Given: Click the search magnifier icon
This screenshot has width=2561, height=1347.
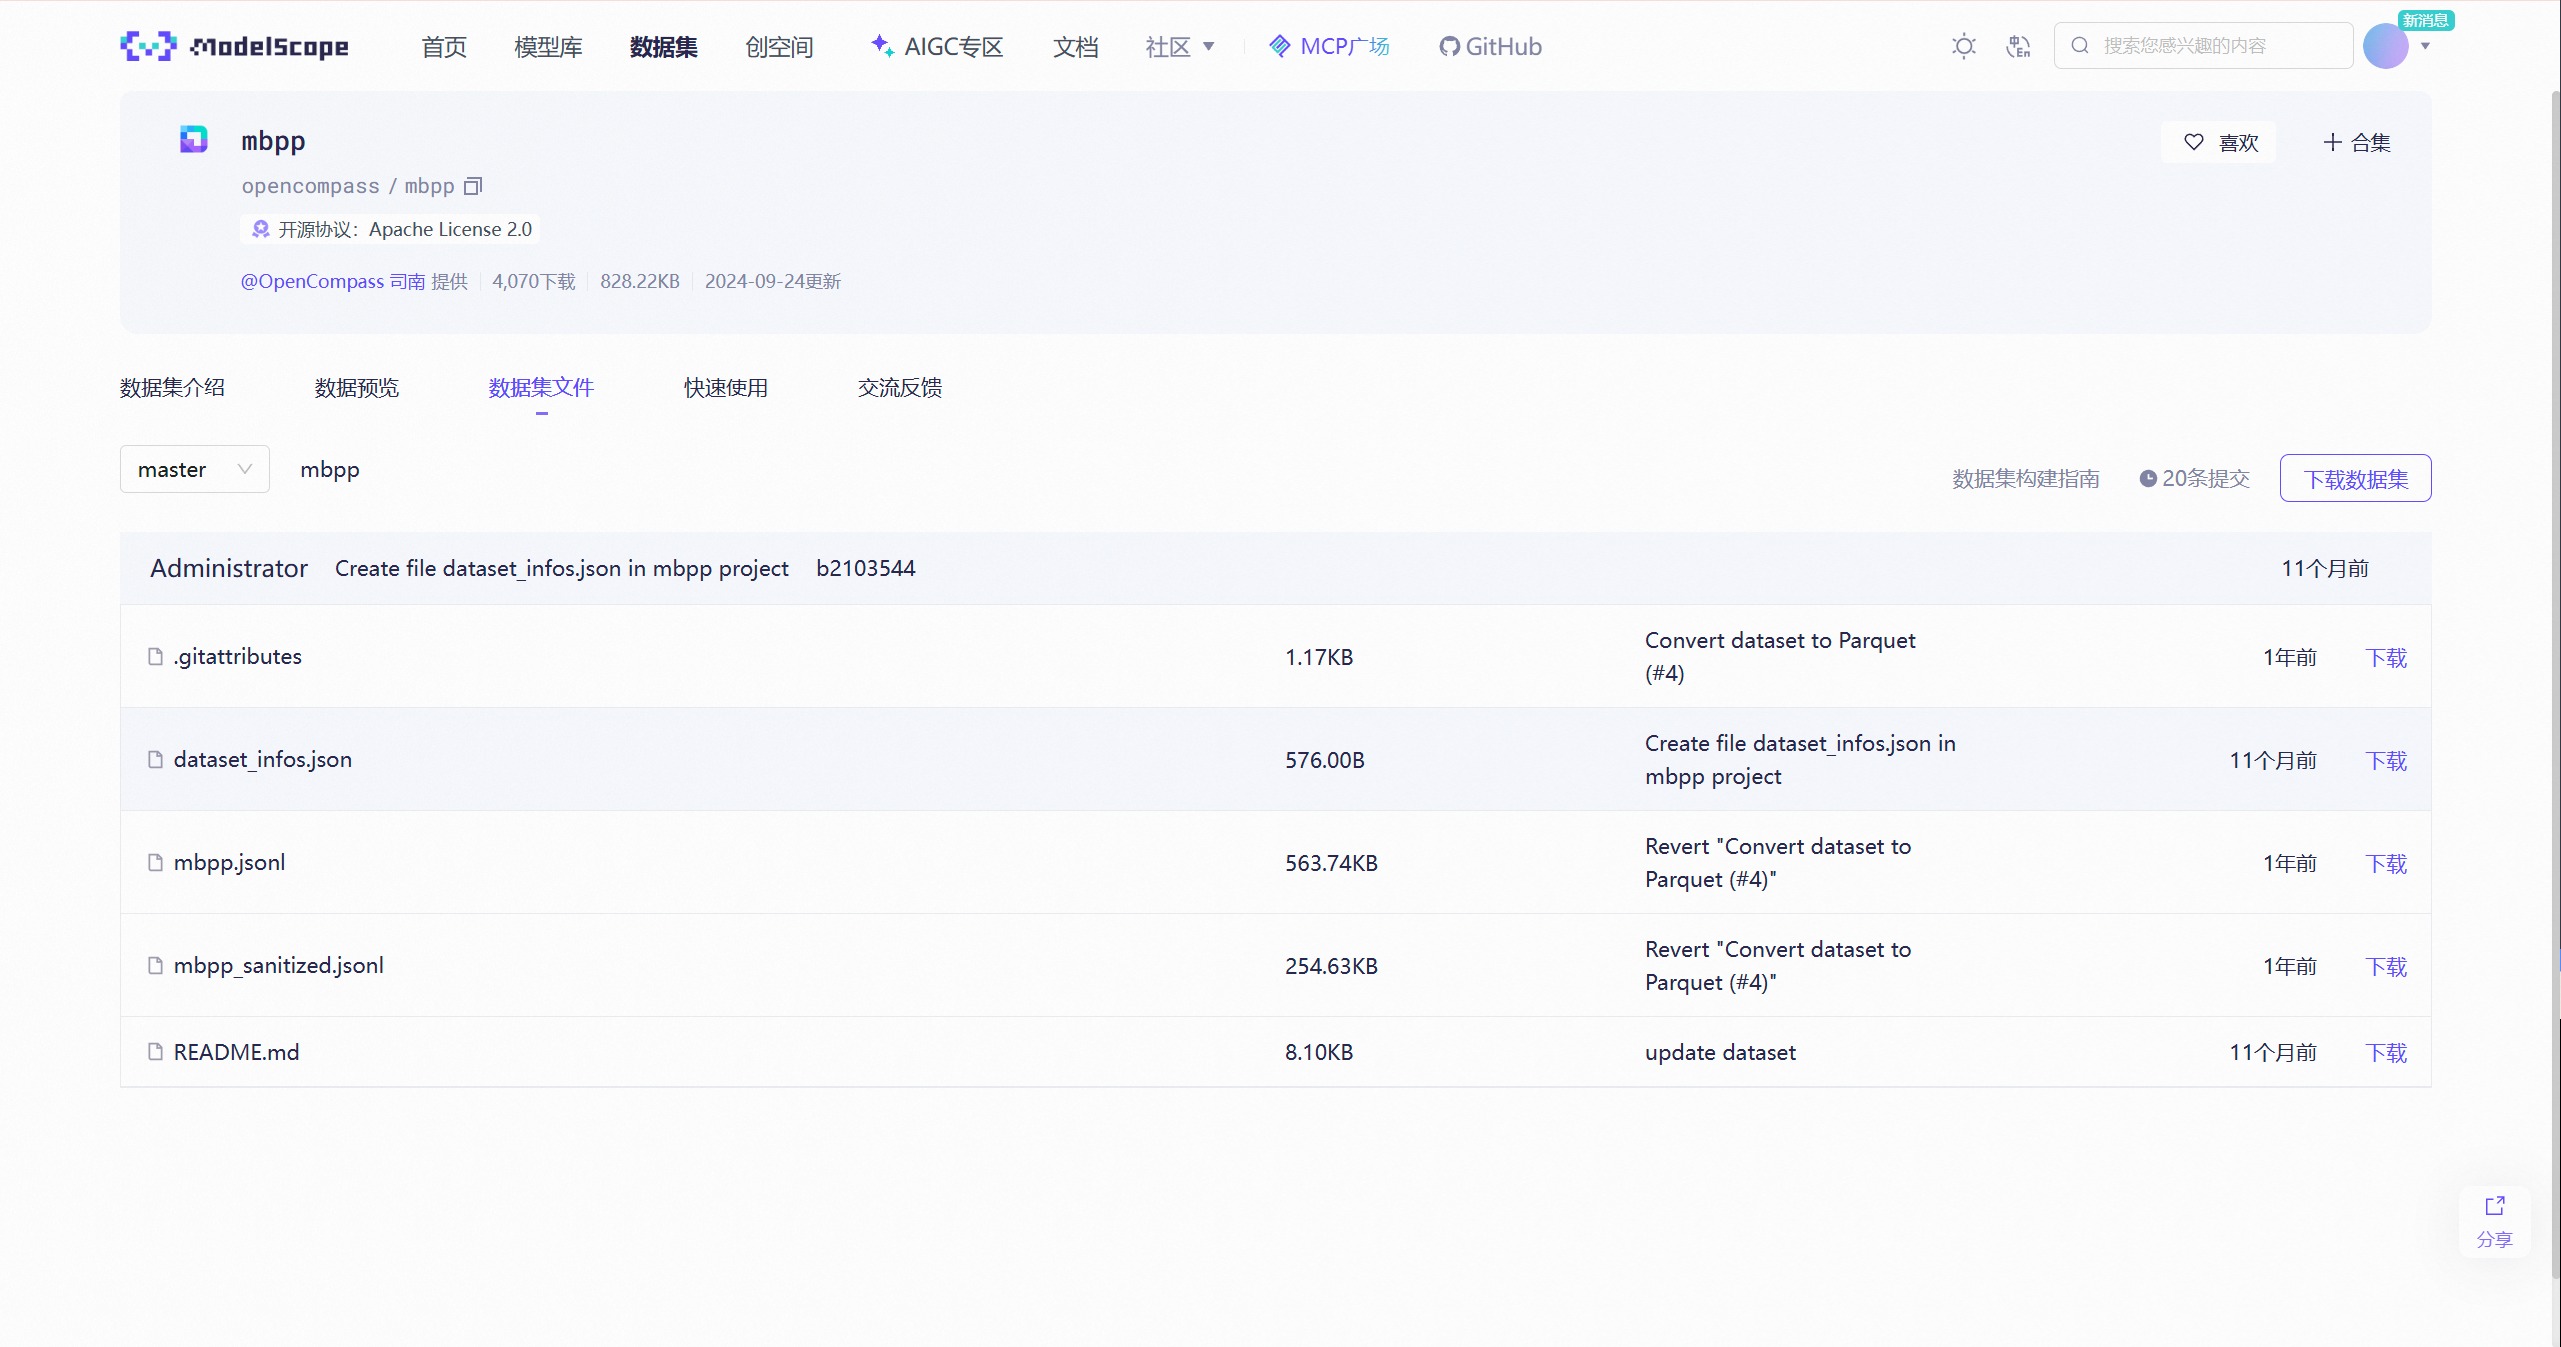Looking at the screenshot, I should [2080, 45].
